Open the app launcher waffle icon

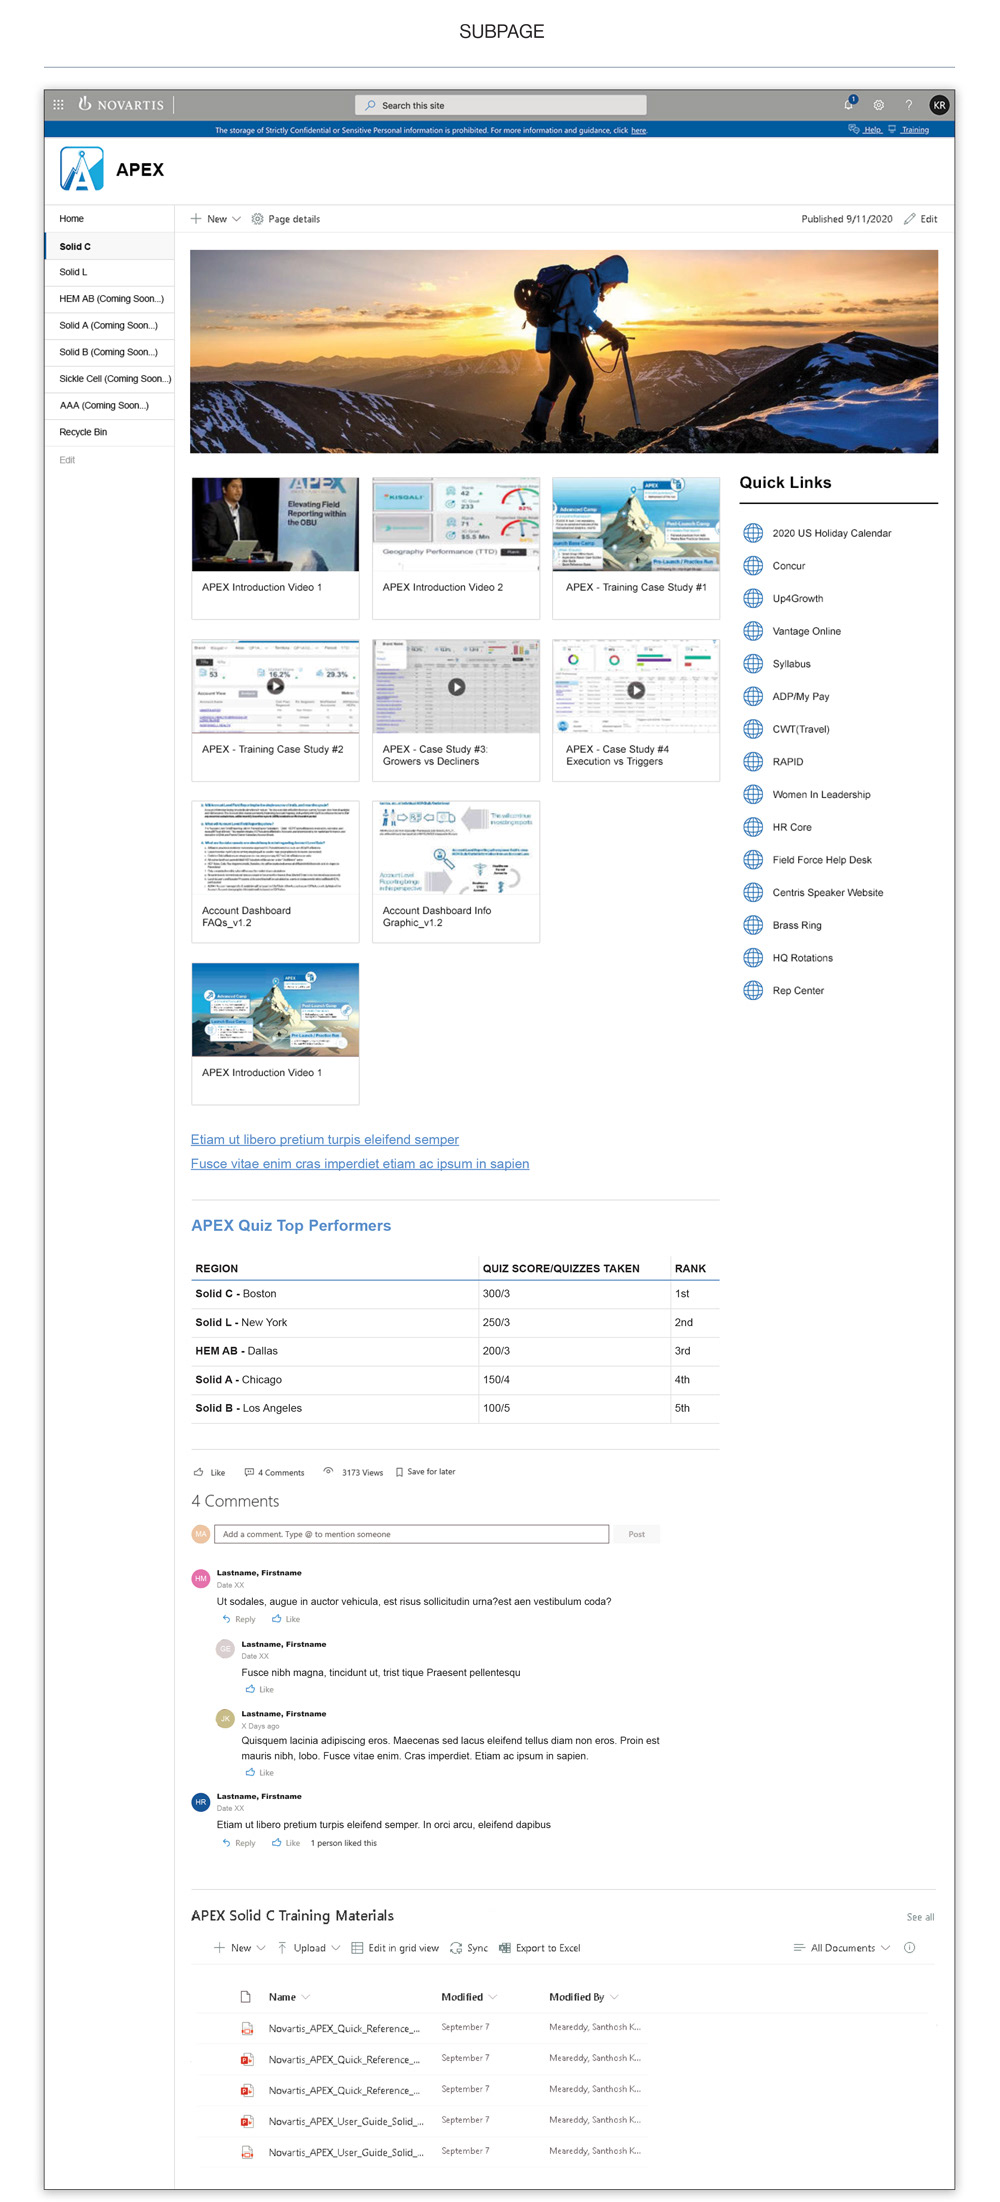click(x=58, y=104)
